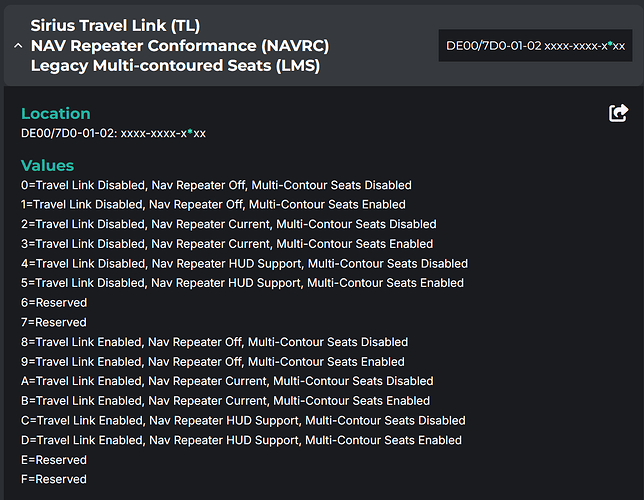Click the NAV Repeater Conformance (NAVRC) title

[x=180, y=46]
